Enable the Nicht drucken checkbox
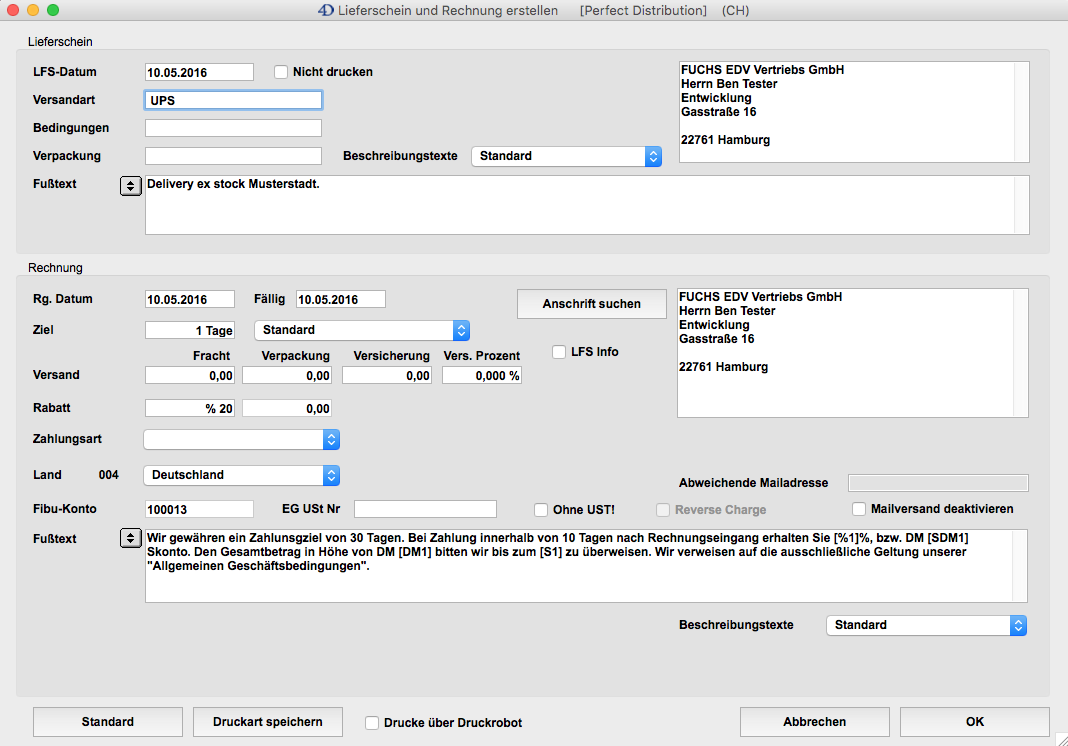 pyautogui.click(x=281, y=72)
